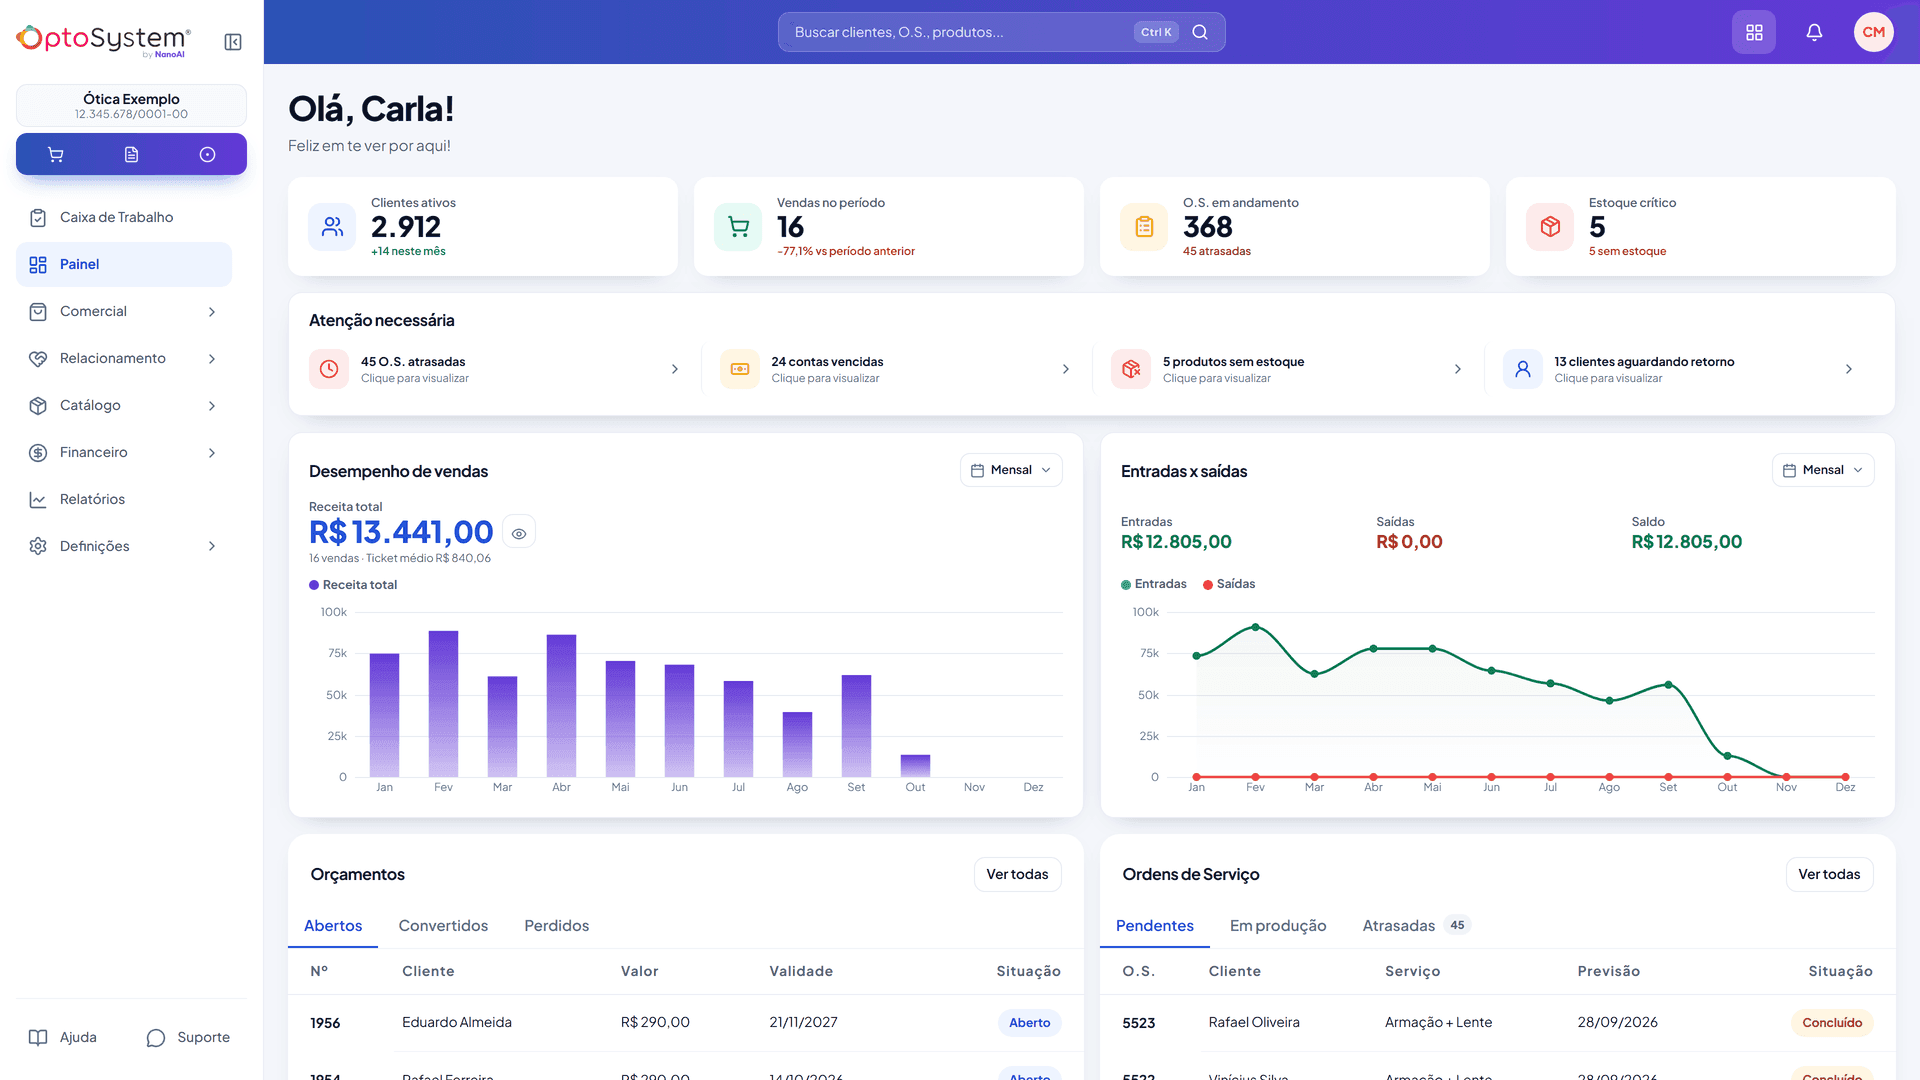The height and width of the screenshot is (1080, 1920).
Task: Click the Abr bar in sales chart
Action: point(561,706)
